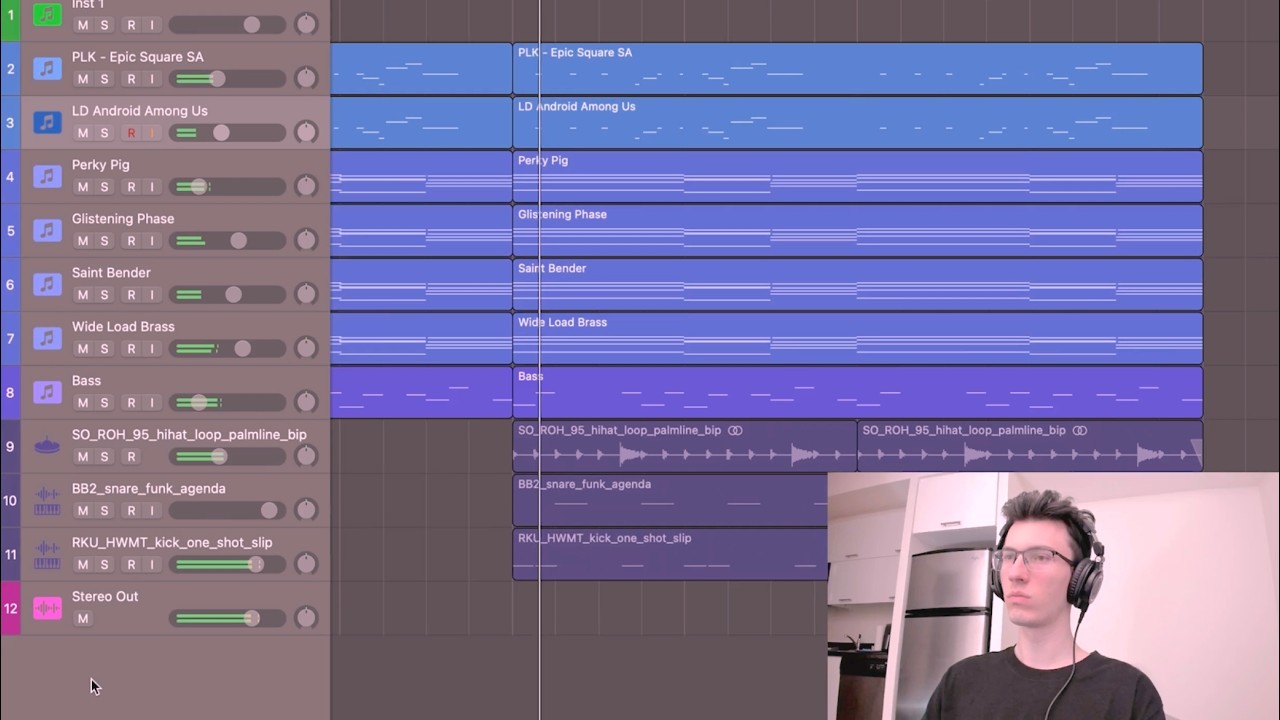Mute the BB2_snare_funk_agenda track
The image size is (1280, 720).
pyautogui.click(x=83, y=511)
